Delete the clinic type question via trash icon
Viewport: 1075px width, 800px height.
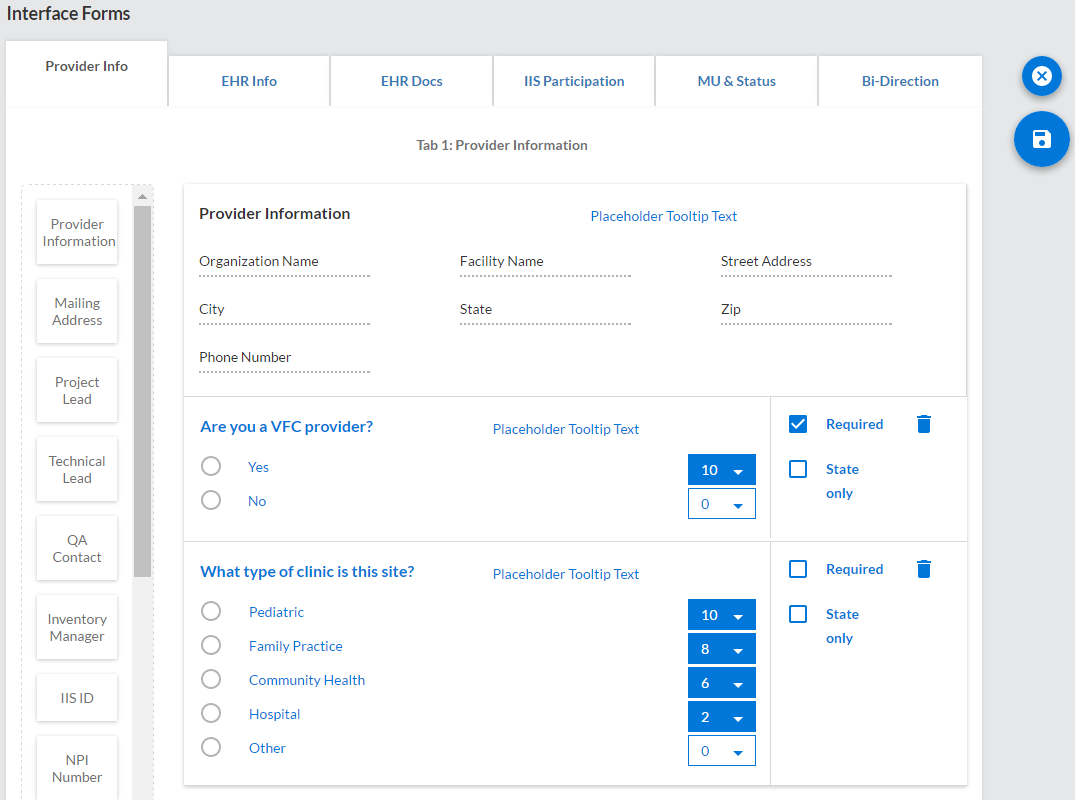click(923, 570)
